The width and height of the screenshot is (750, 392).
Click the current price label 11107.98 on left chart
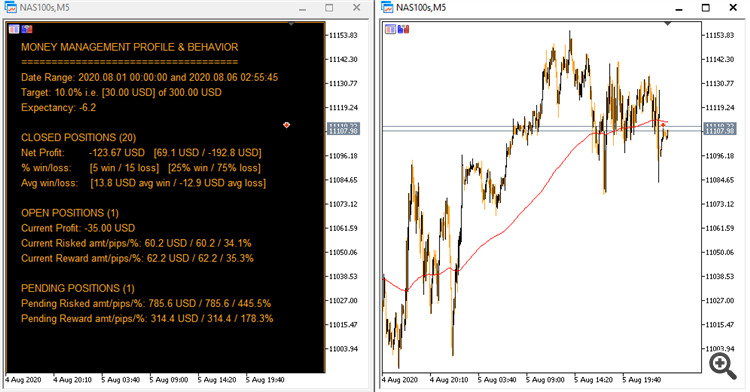tap(343, 131)
